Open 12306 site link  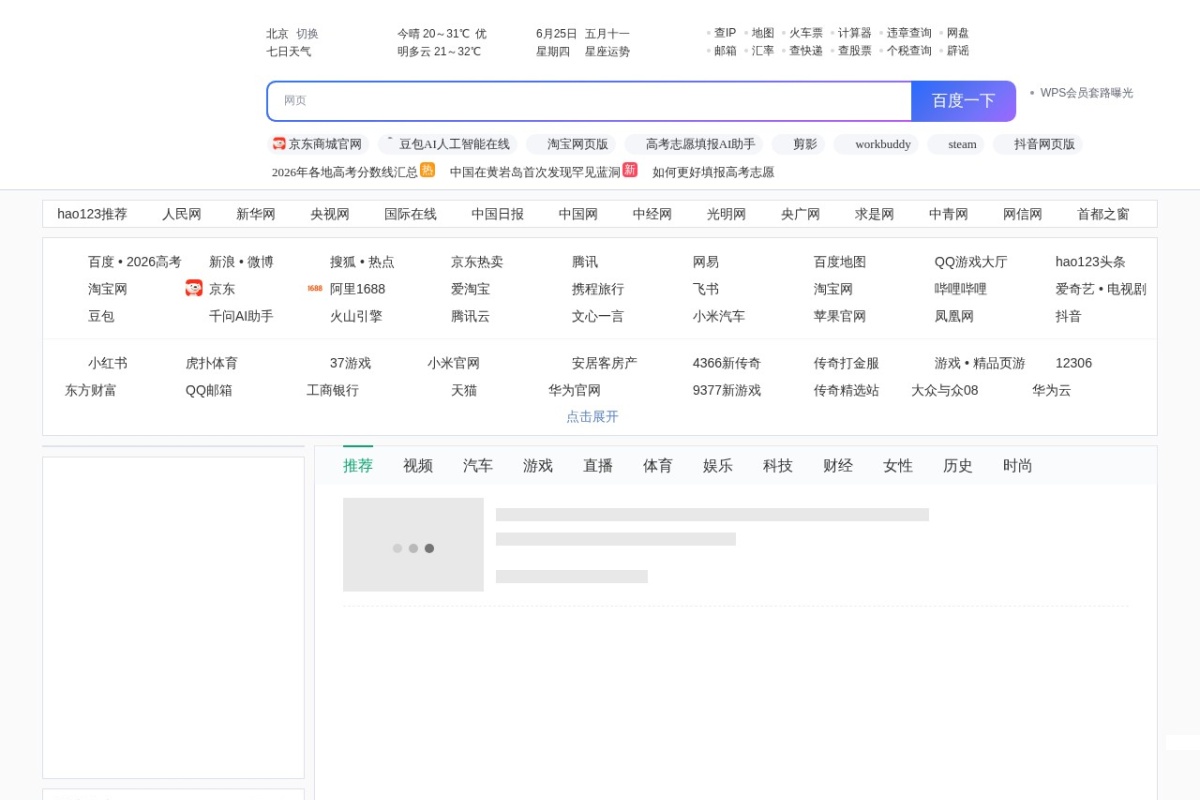1074,363
